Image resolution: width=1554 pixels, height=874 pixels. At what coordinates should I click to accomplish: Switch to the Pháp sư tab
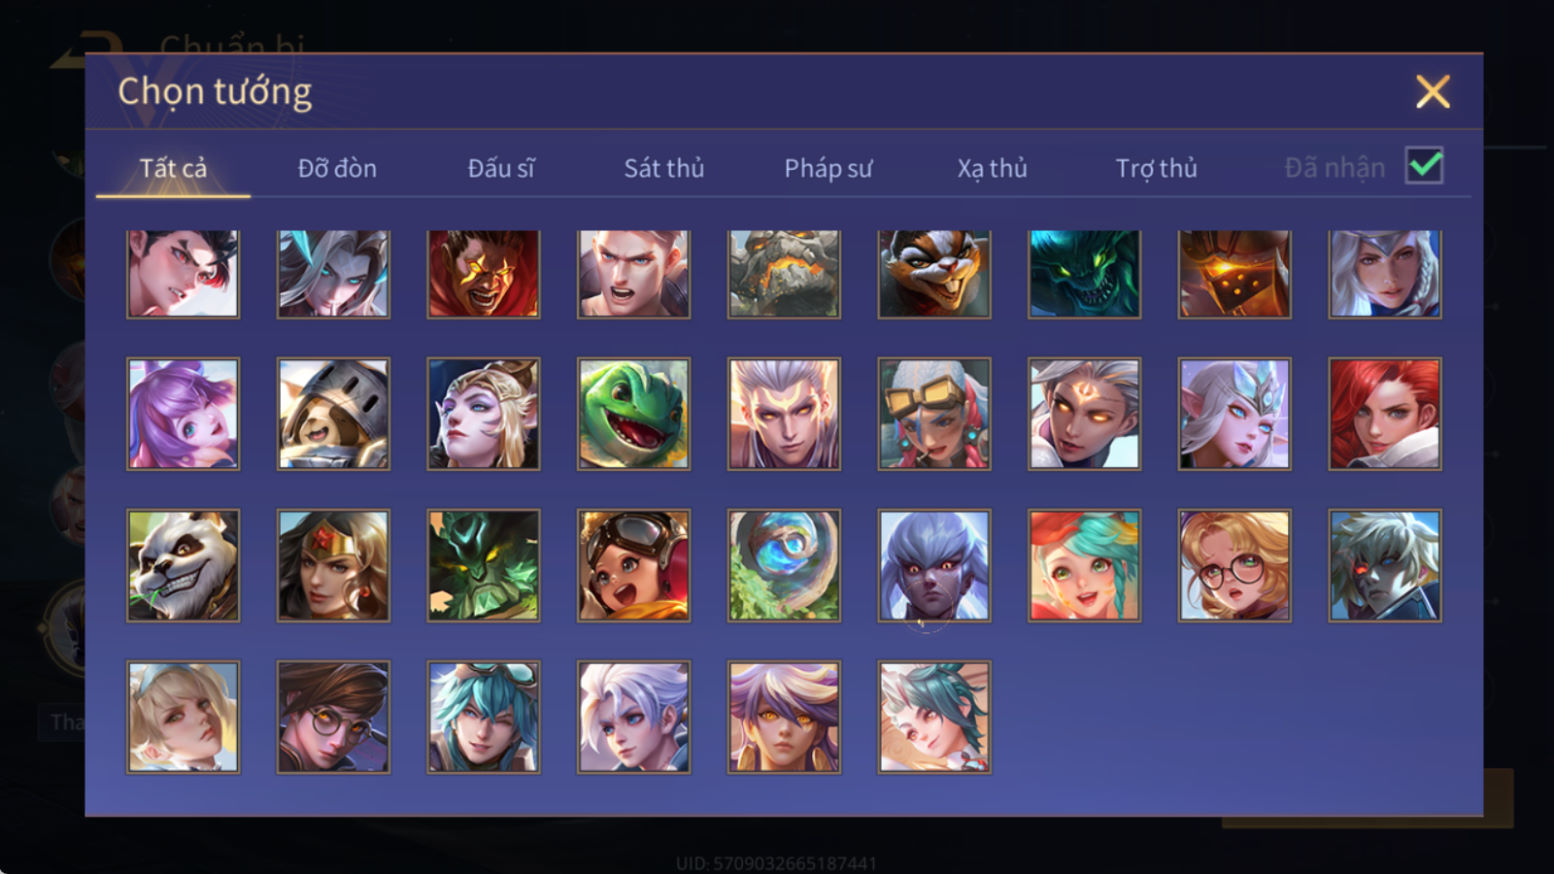828,168
